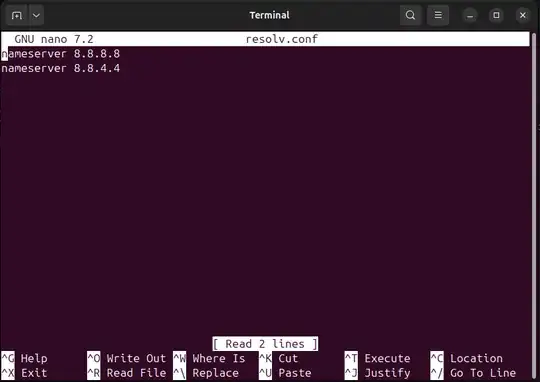
Task: Click the GNU nano 7.2 header
Action: pos(54,39)
